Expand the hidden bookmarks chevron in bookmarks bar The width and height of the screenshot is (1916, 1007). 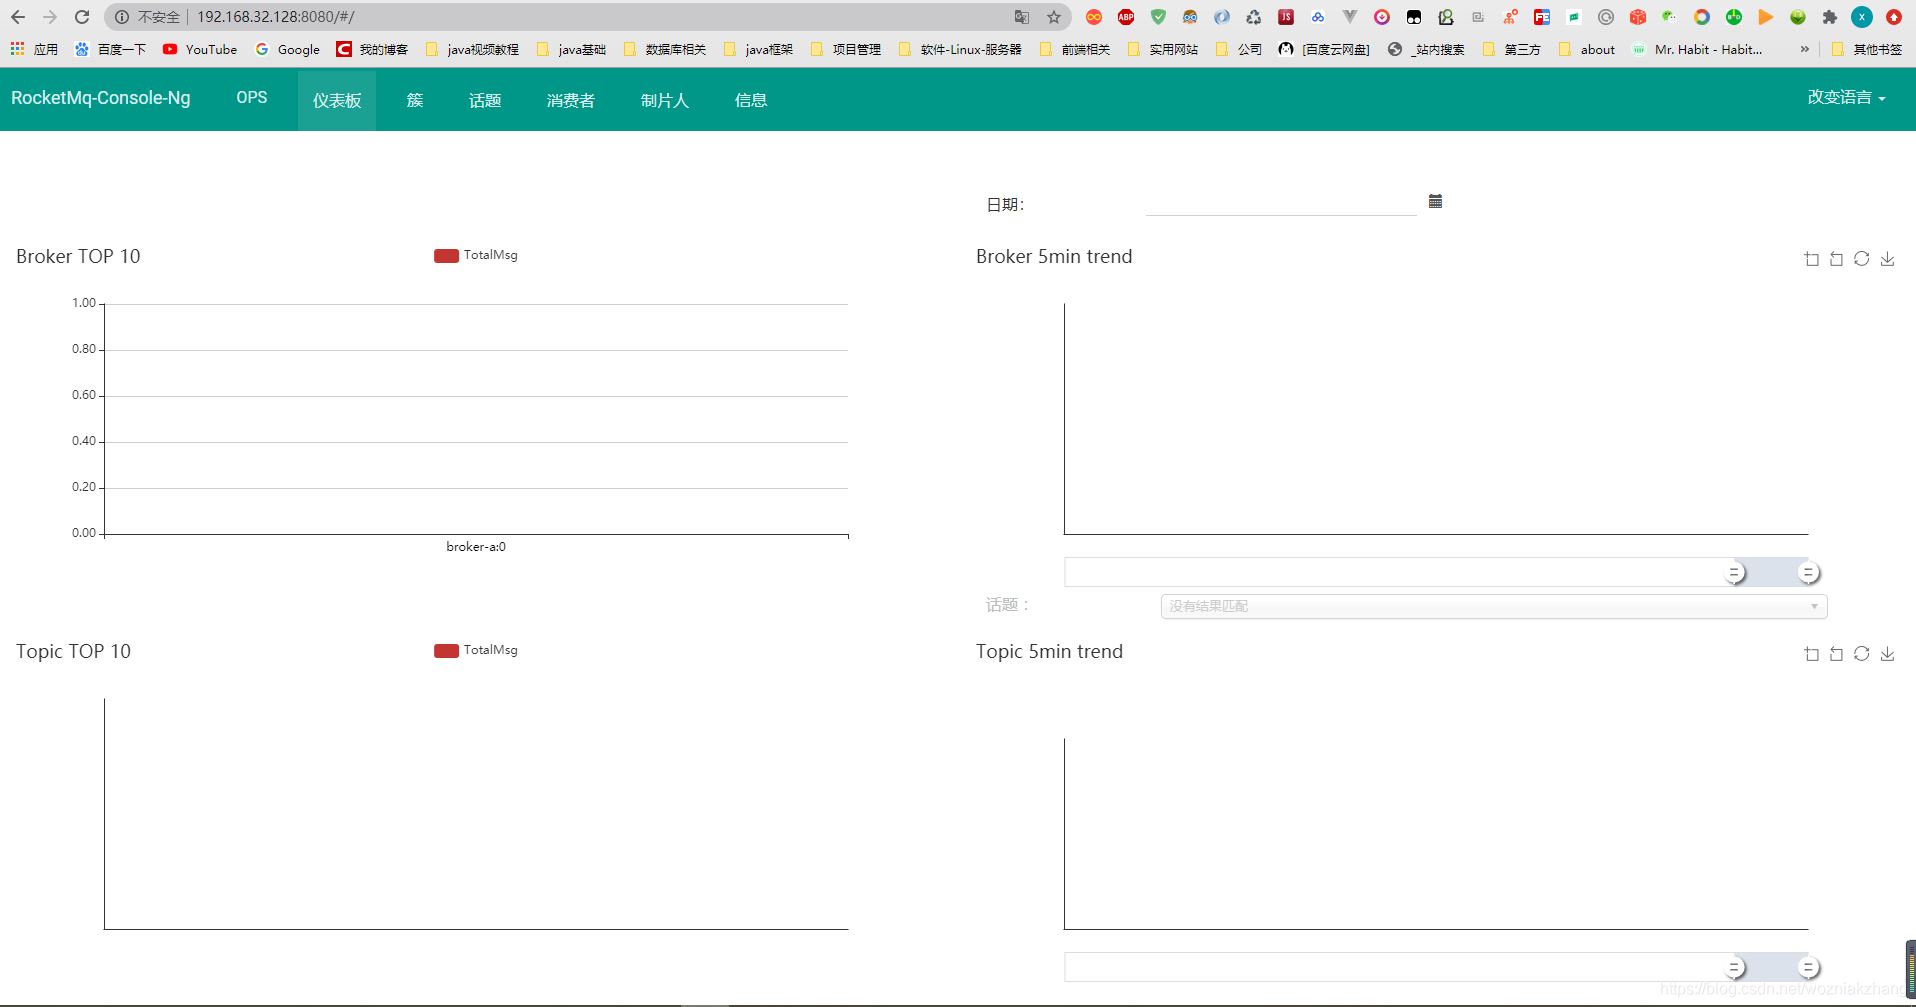point(1804,48)
